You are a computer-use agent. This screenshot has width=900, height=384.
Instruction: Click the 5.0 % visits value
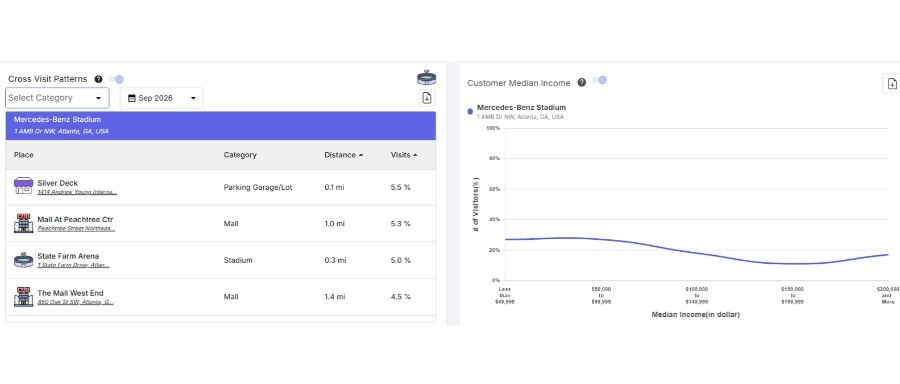click(x=401, y=260)
